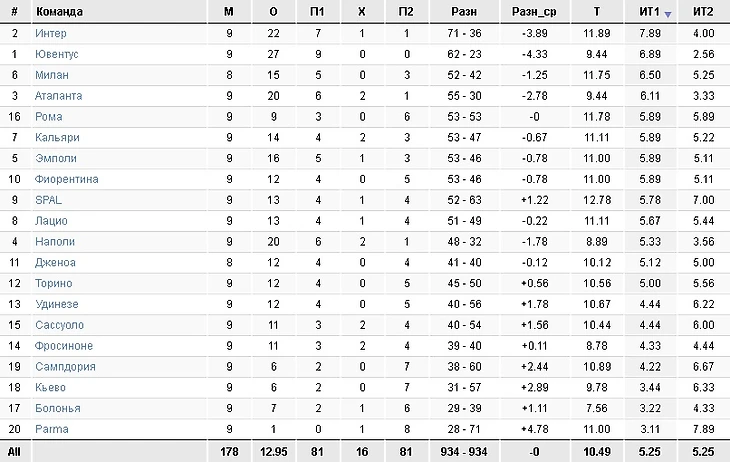Sort by the О points column header
The height and width of the screenshot is (462, 730).
(x=273, y=12)
